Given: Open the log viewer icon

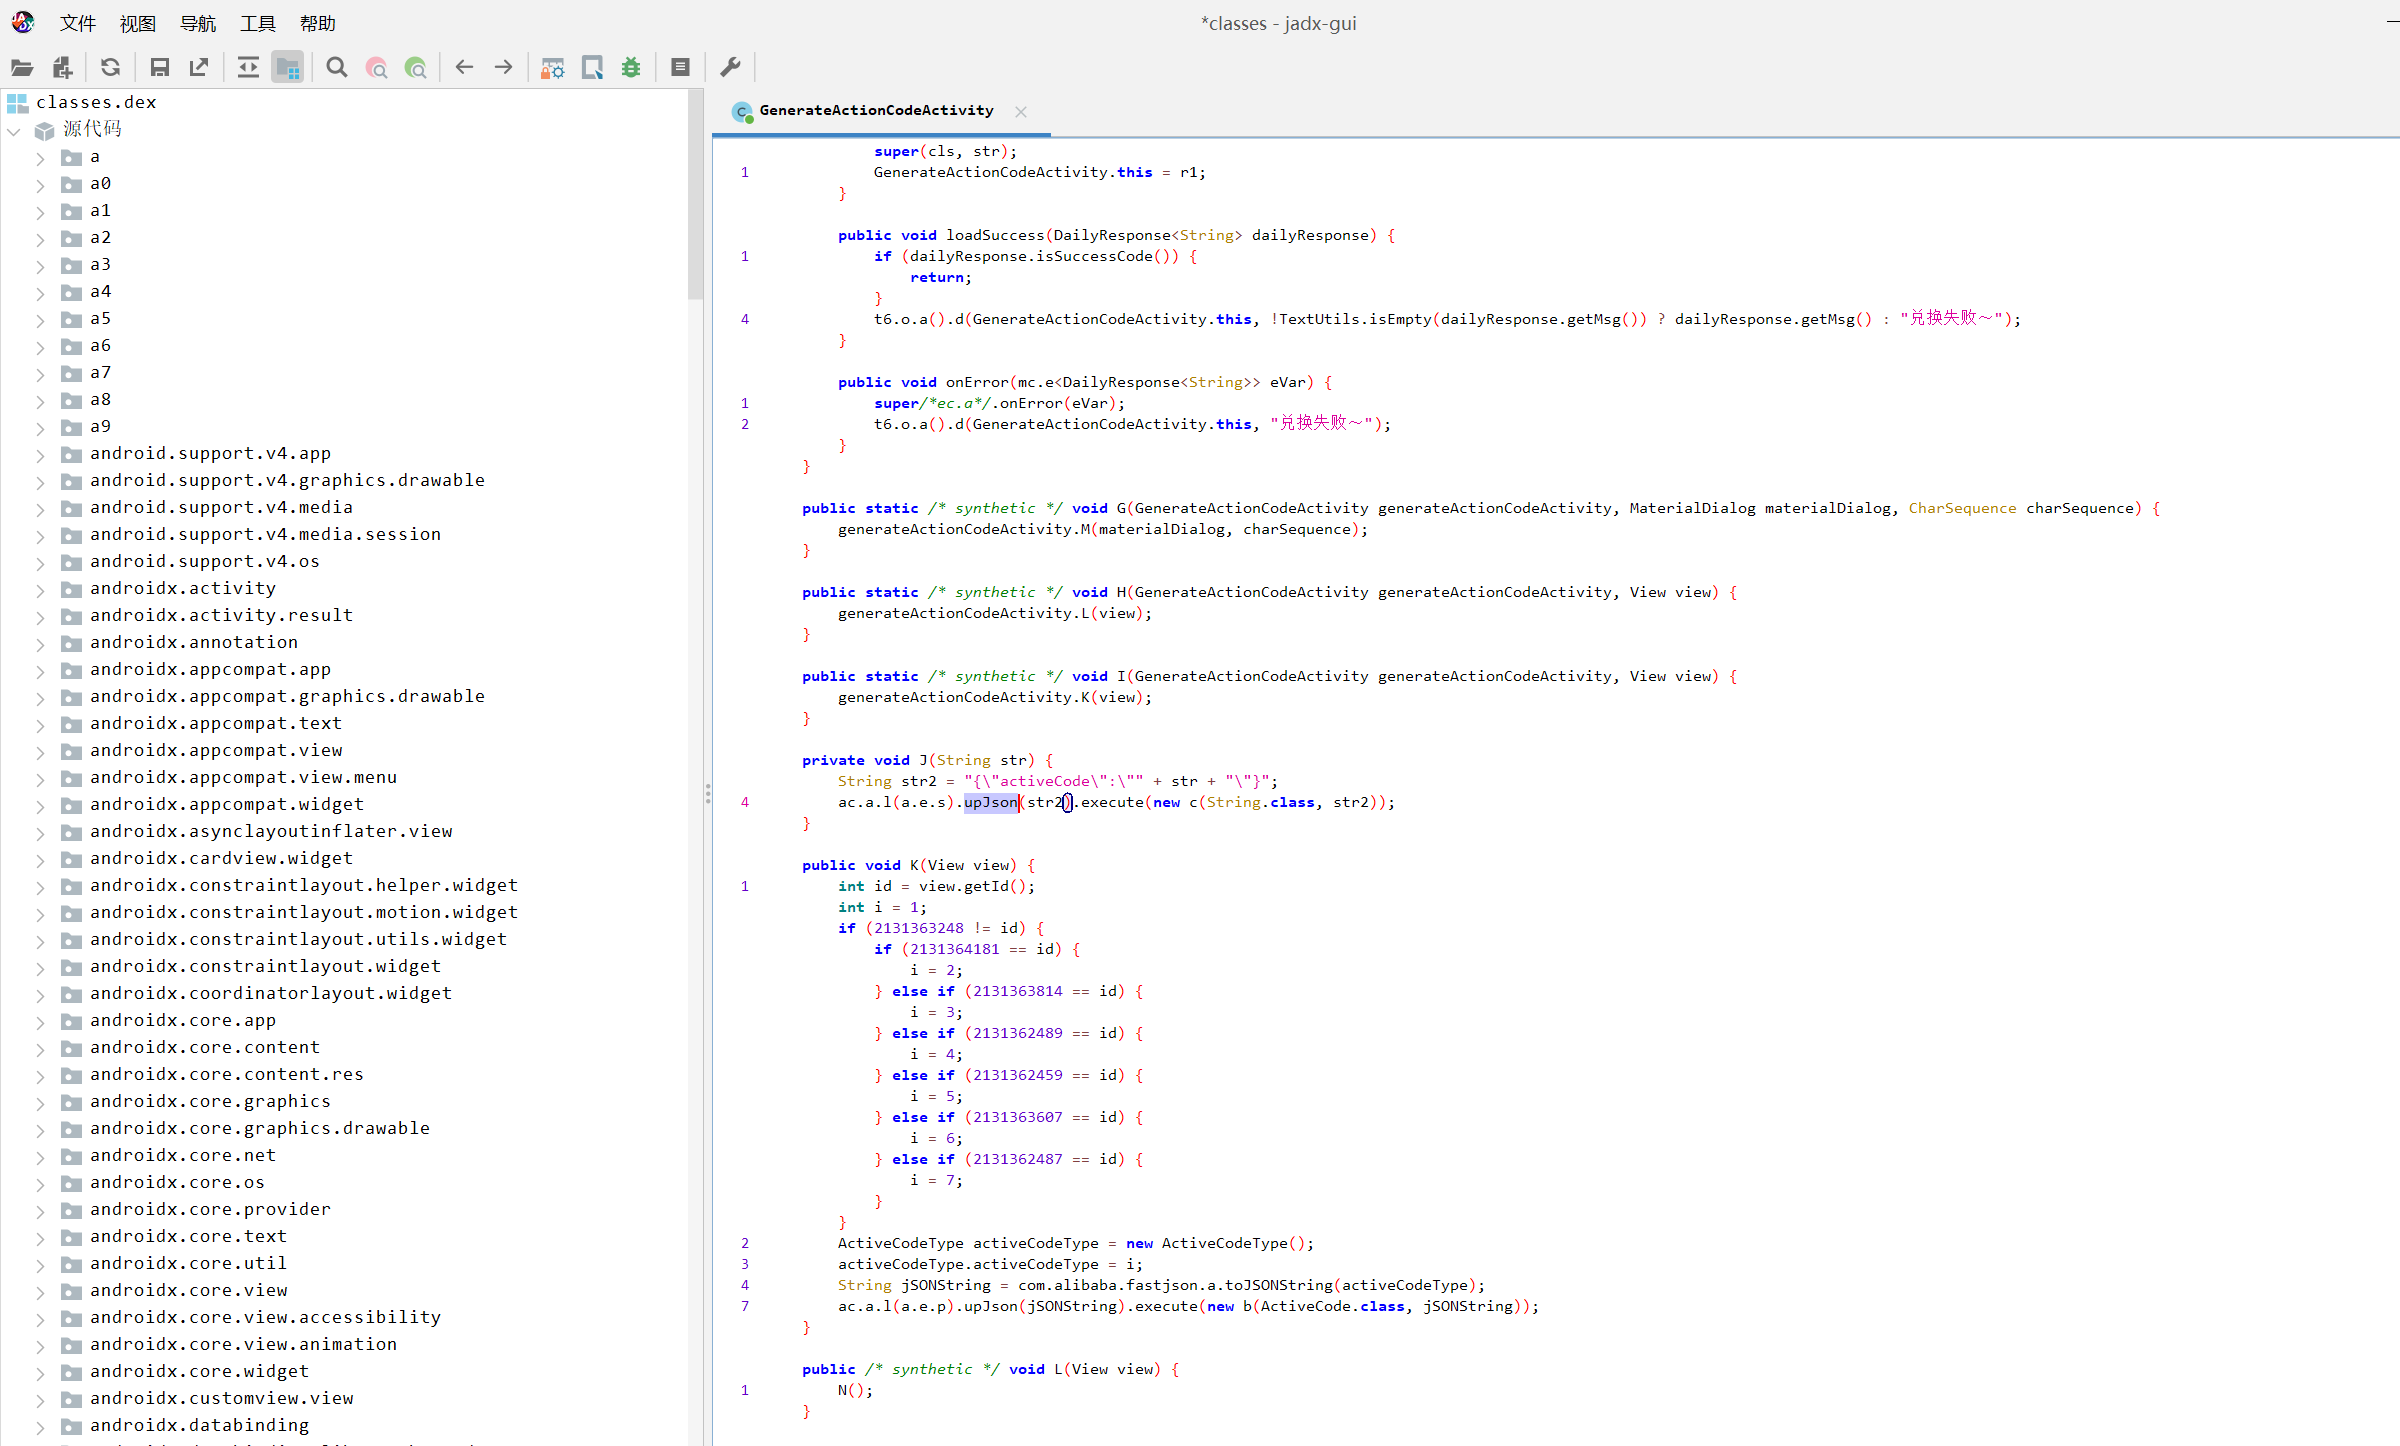Looking at the screenshot, I should click(680, 68).
